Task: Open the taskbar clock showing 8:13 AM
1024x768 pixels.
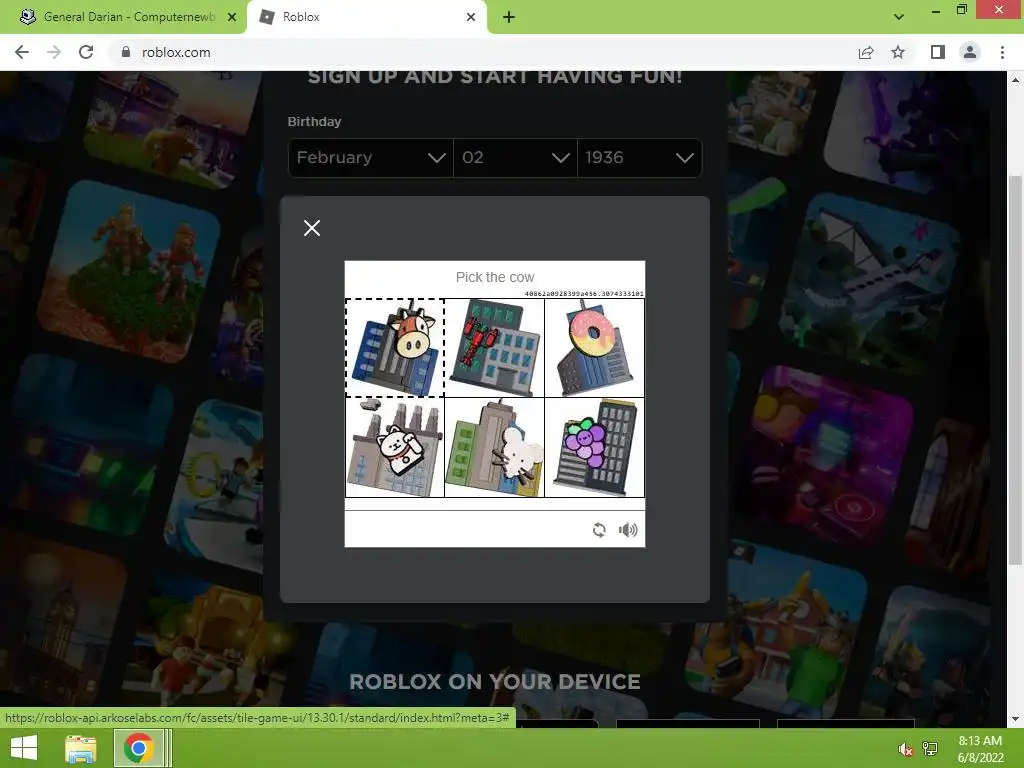Action: pyautogui.click(x=980, y=749)
